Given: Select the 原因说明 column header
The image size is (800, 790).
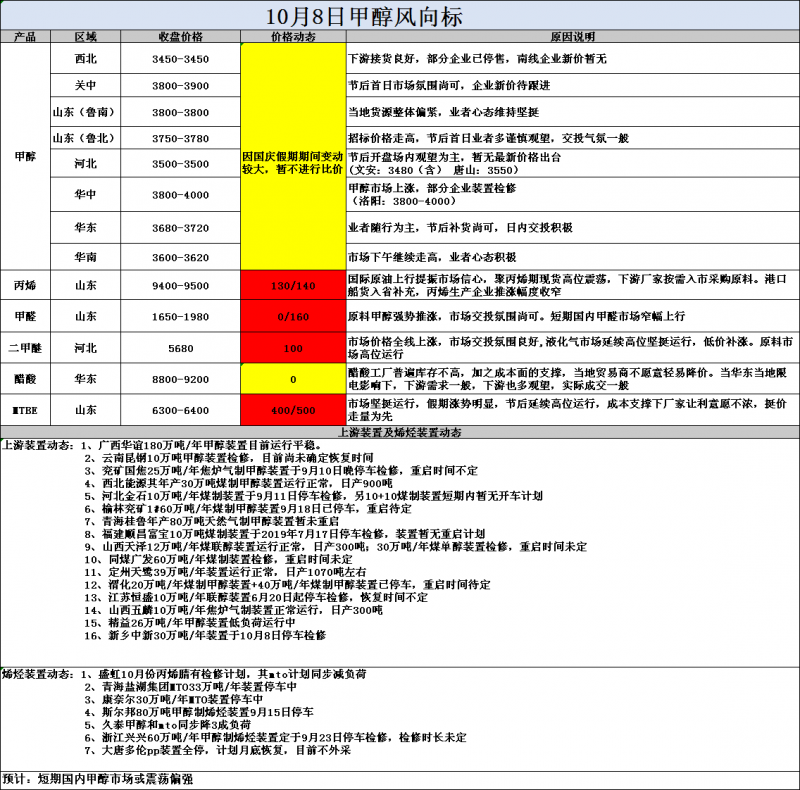Looking at the screenshot, I should [x=572, y=37].
